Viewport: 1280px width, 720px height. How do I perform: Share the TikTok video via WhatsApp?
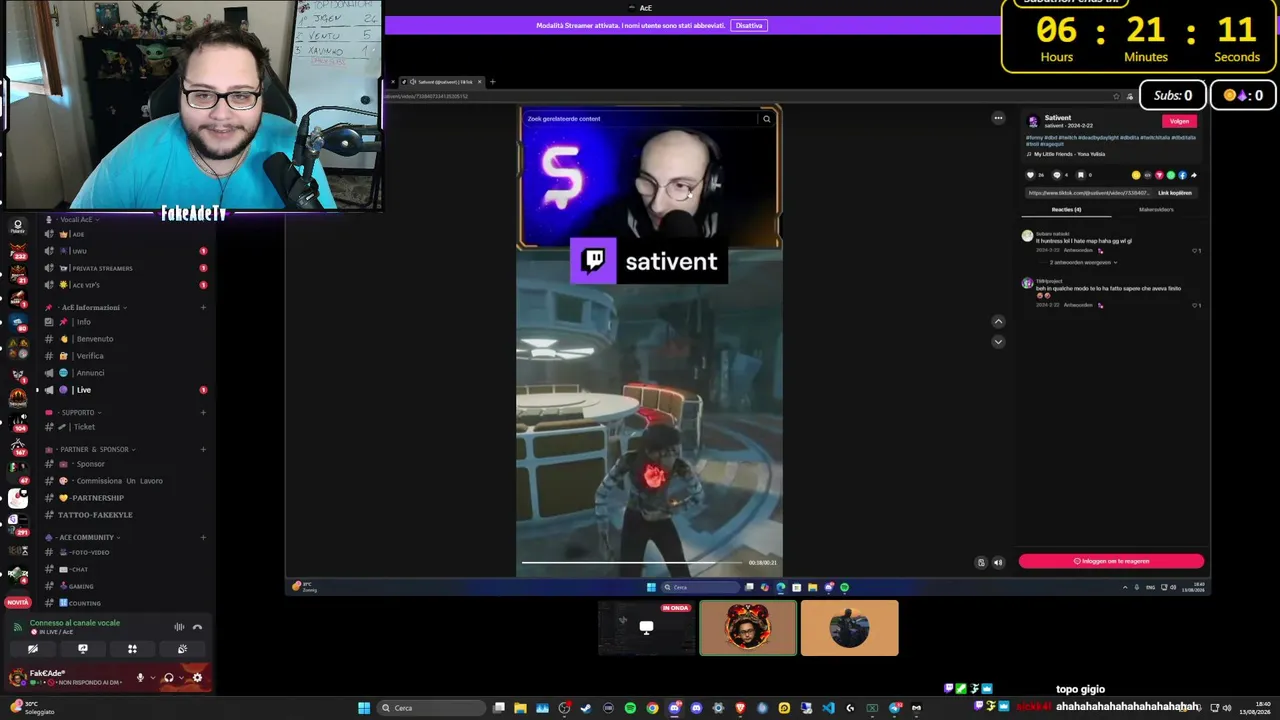[x=1171, y=175]
